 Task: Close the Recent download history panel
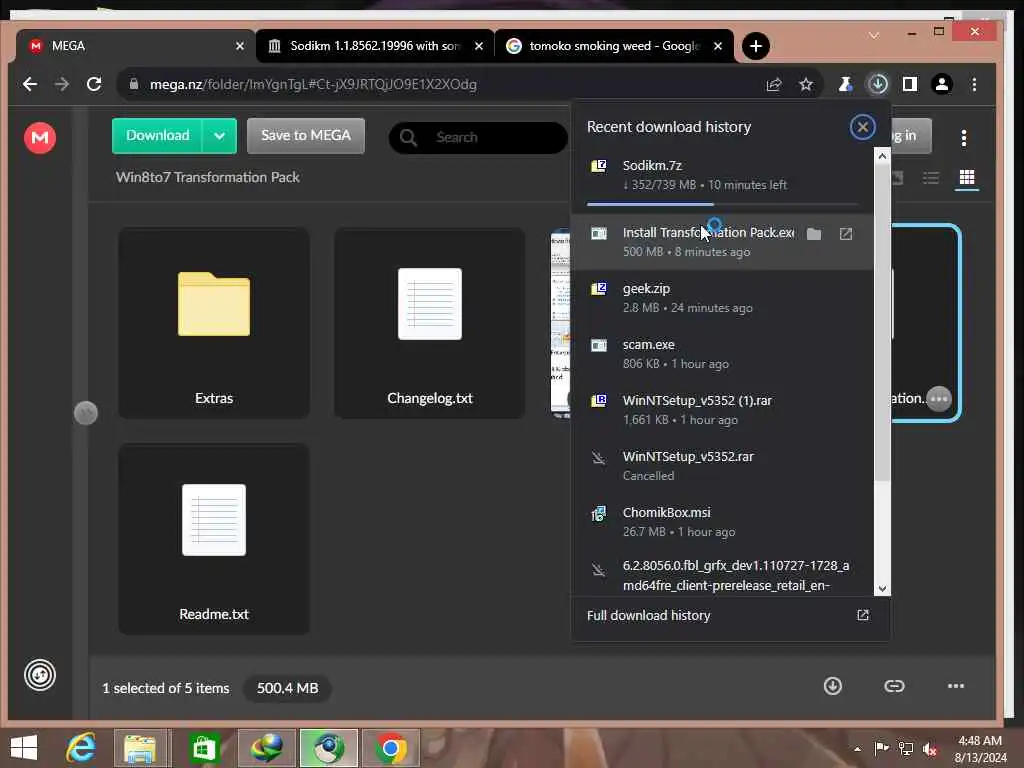coord(862,127)
